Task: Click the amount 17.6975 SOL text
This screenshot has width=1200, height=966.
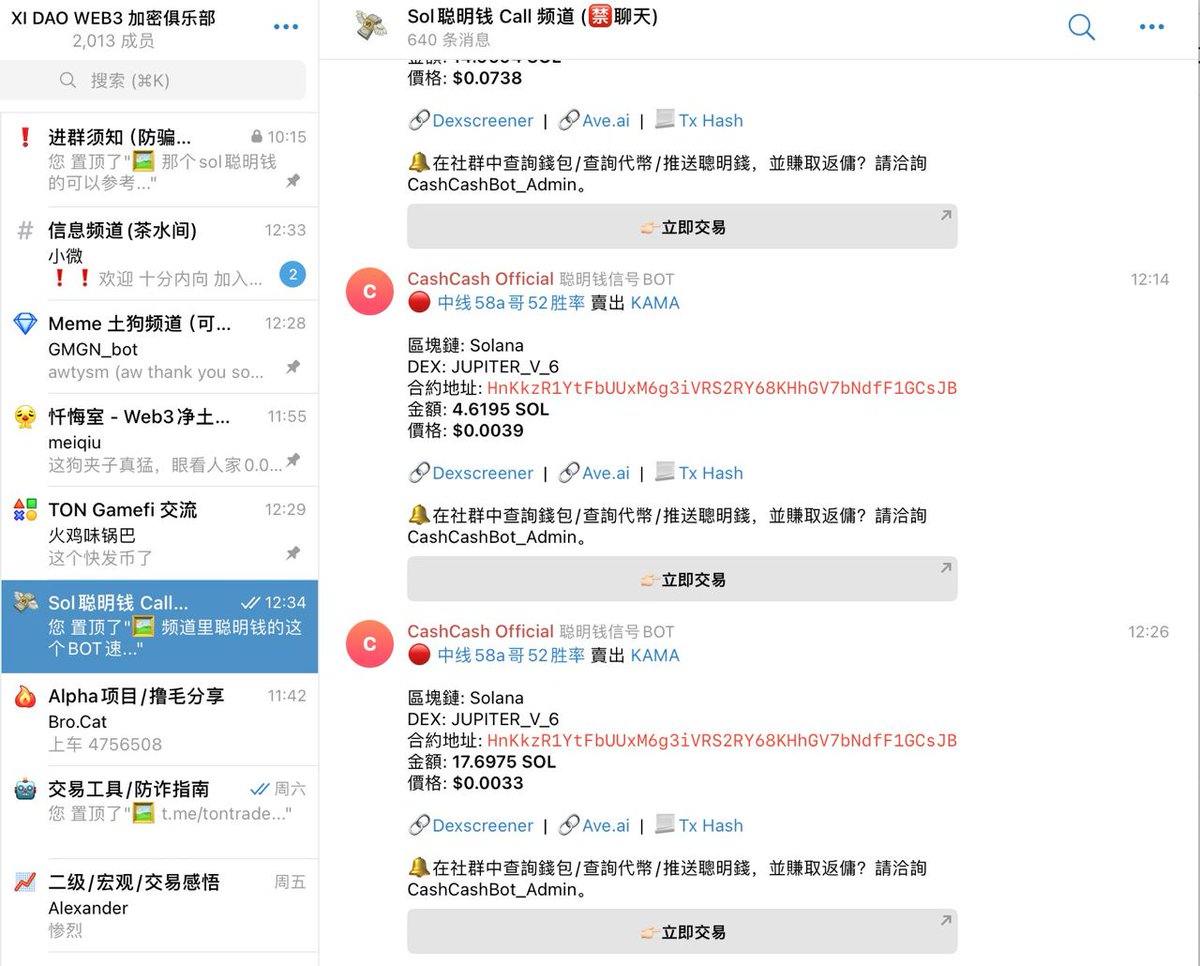Action: [504, 761]
